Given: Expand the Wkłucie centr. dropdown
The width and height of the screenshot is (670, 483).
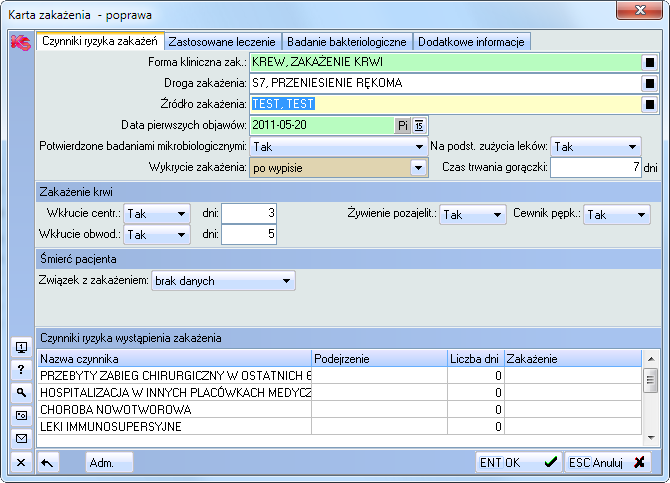Looking at the screenshot, I should pyautogui.click(x=181, y=213).
